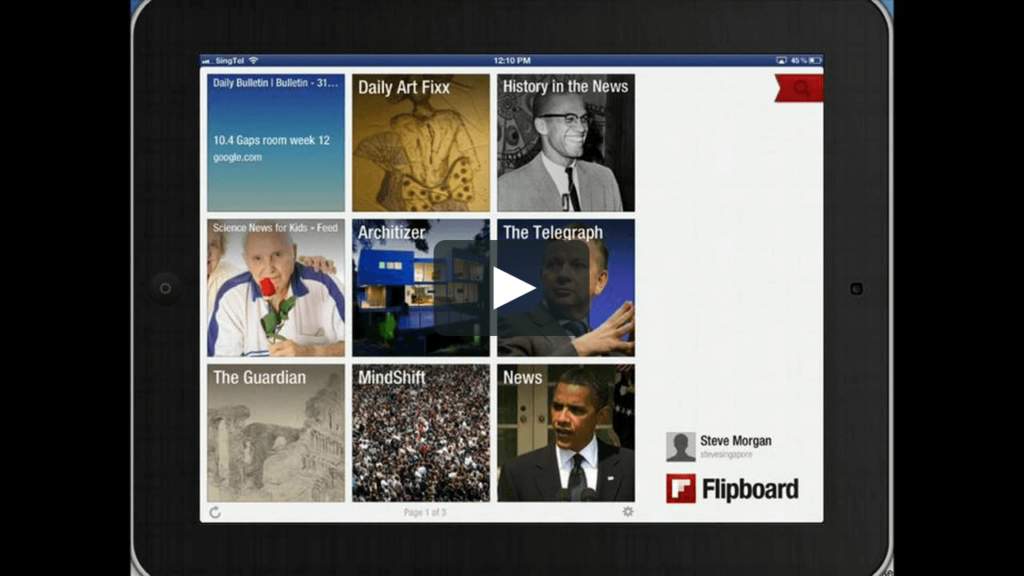
Task: Open the settings gear icon
Action: pyautogui.click(x=628, y=511)
